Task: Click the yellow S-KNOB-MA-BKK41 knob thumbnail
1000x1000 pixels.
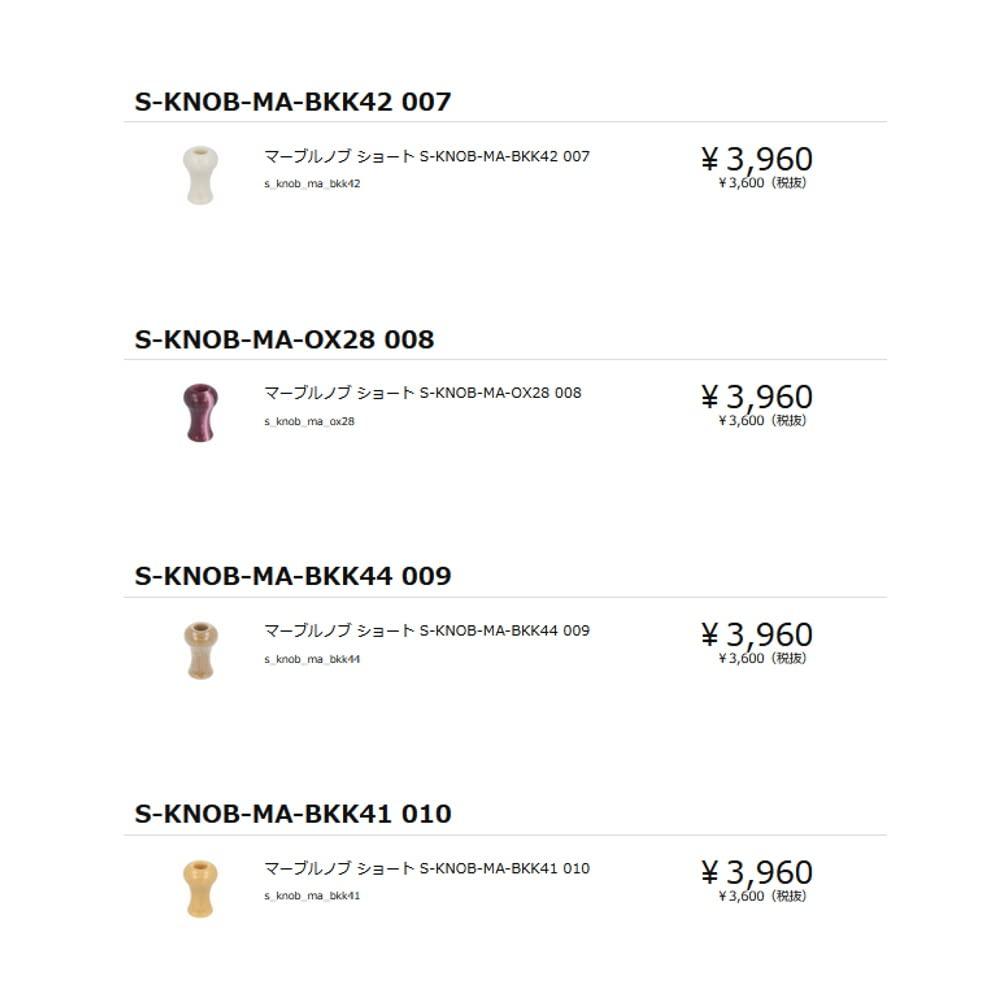Action: (201, 886)
